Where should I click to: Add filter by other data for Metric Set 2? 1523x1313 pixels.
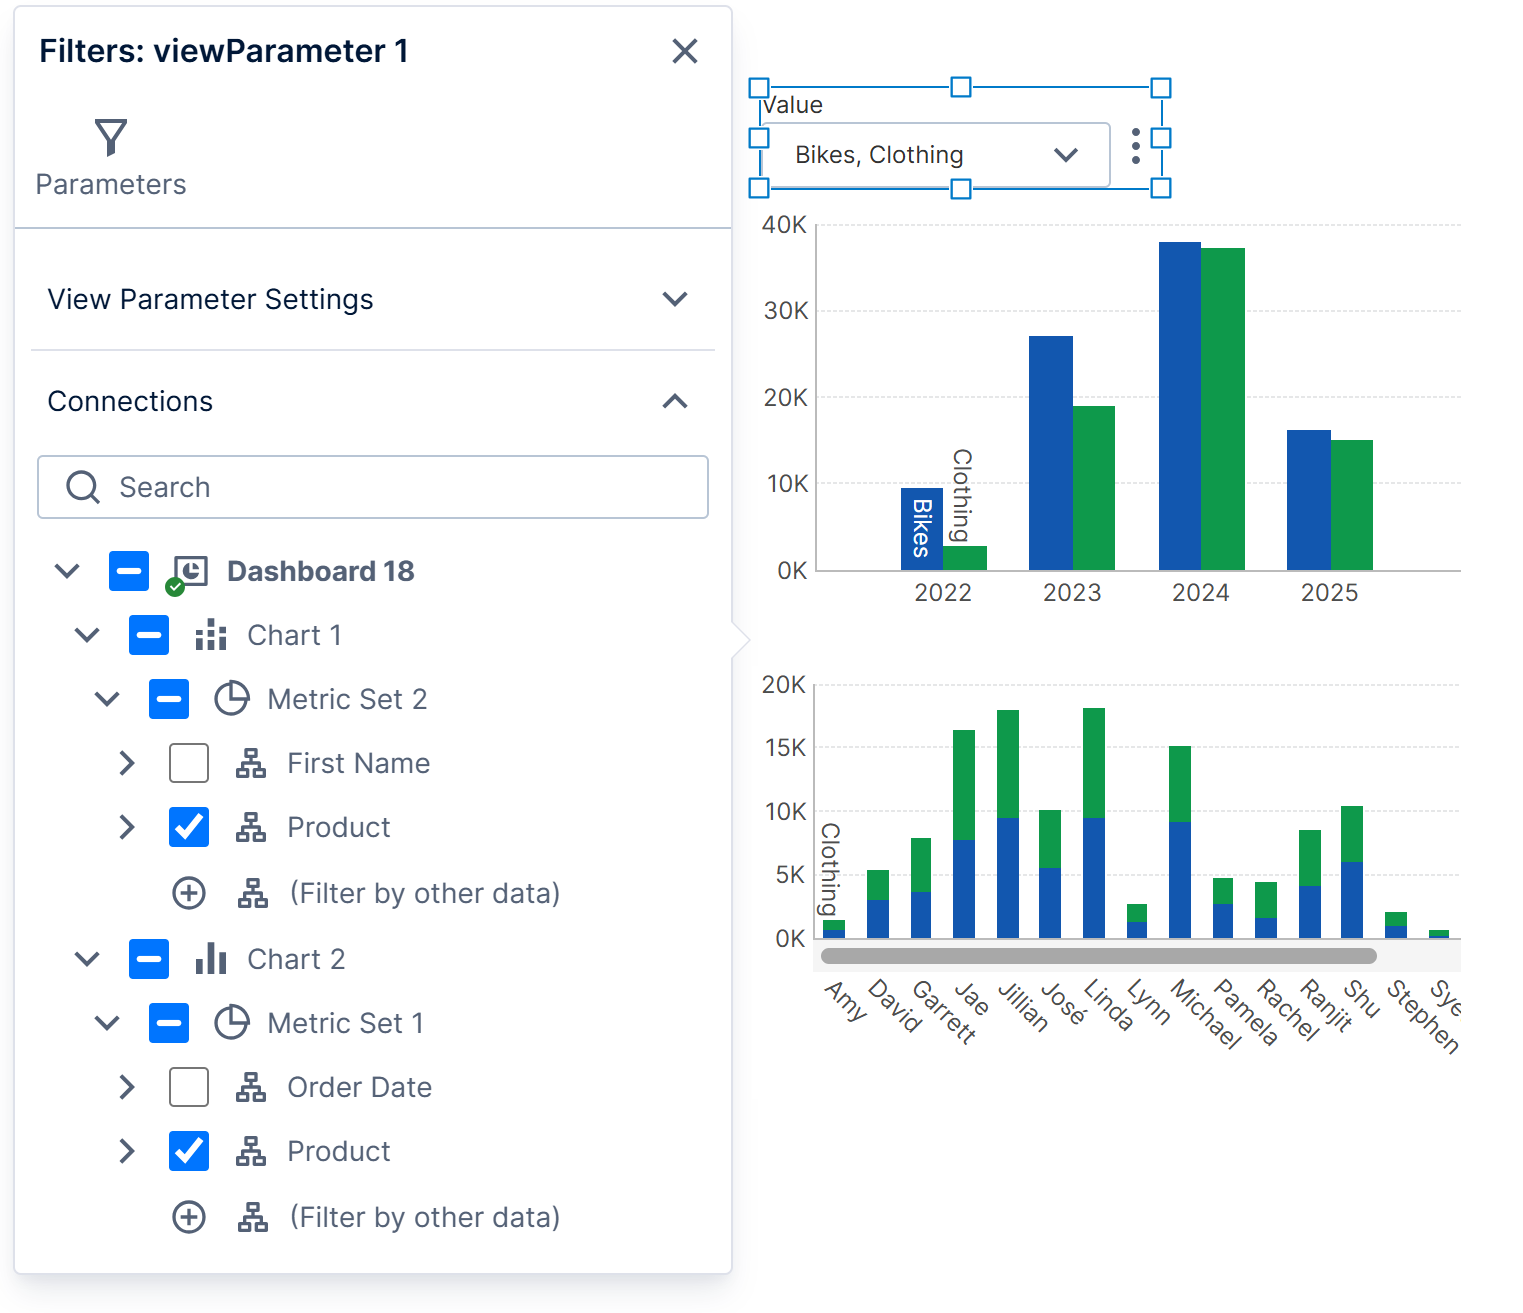click(x=189, y=893)
